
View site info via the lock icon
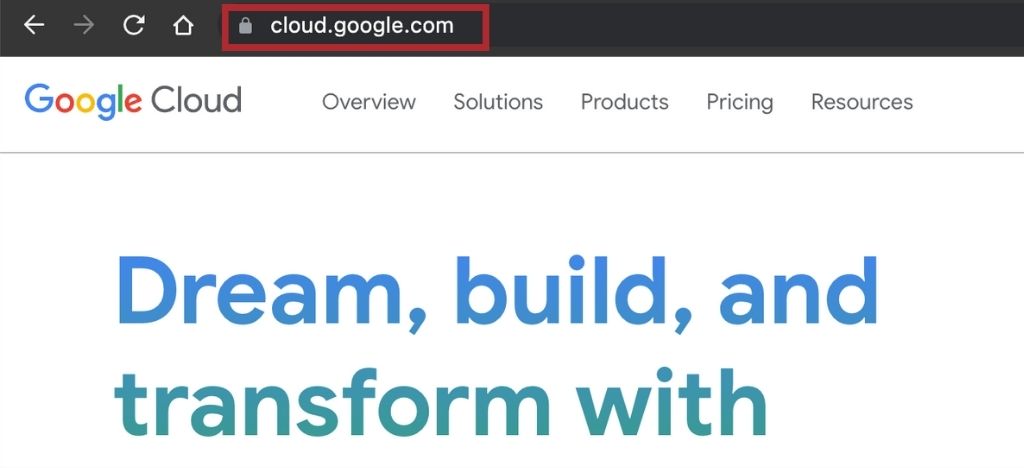246,27
